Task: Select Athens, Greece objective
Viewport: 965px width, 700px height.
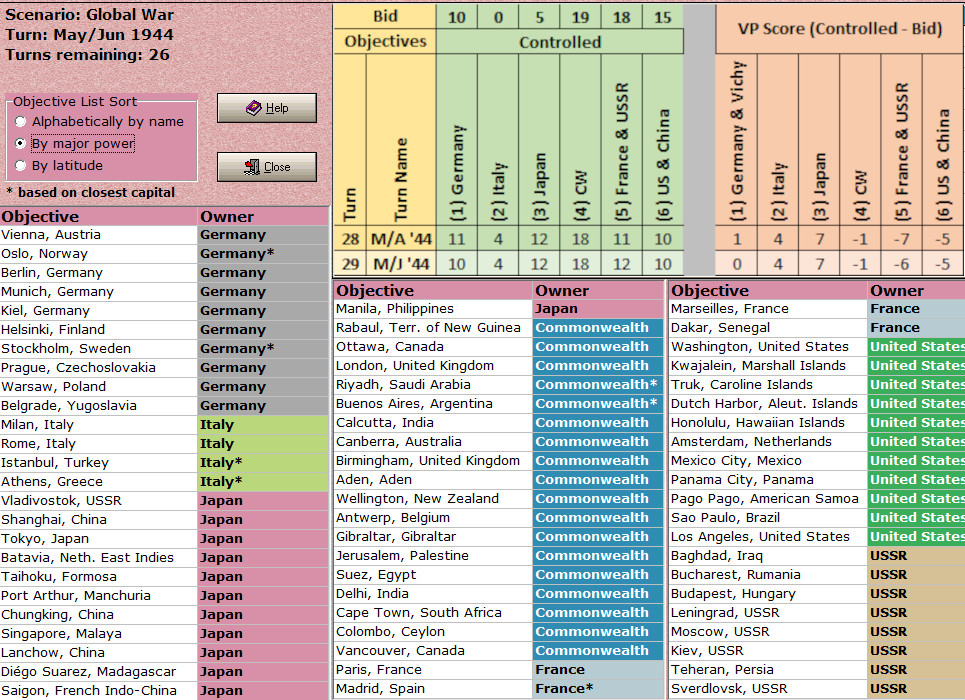Action: pyautogui.click(x=98, y=481)
